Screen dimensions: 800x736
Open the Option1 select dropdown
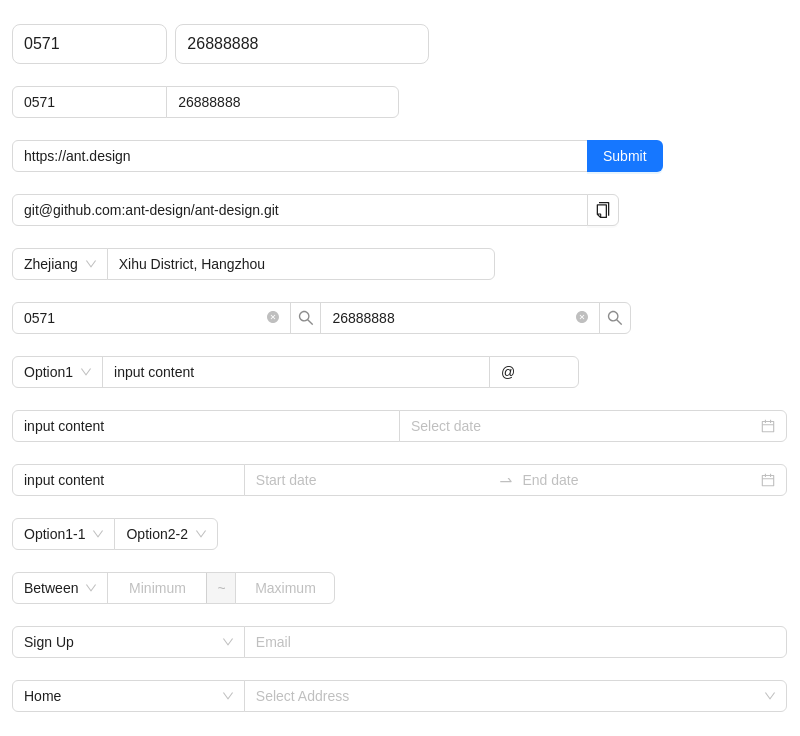pos(58,372)
